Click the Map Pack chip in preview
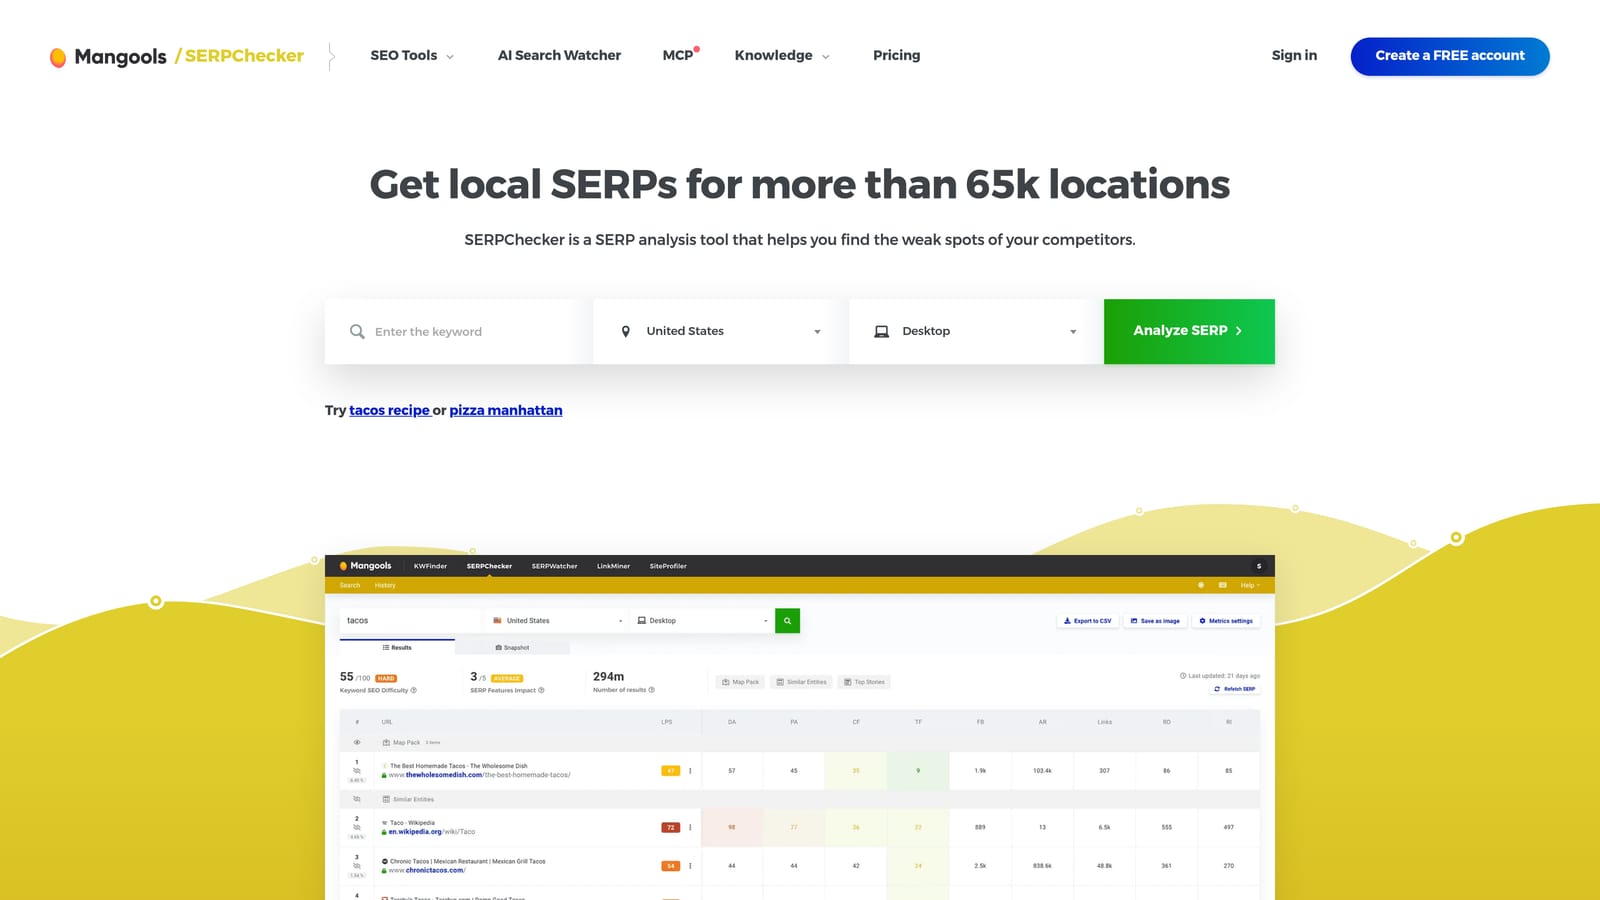The height and width of the screenshot is (900, 1600). point(740,682)
